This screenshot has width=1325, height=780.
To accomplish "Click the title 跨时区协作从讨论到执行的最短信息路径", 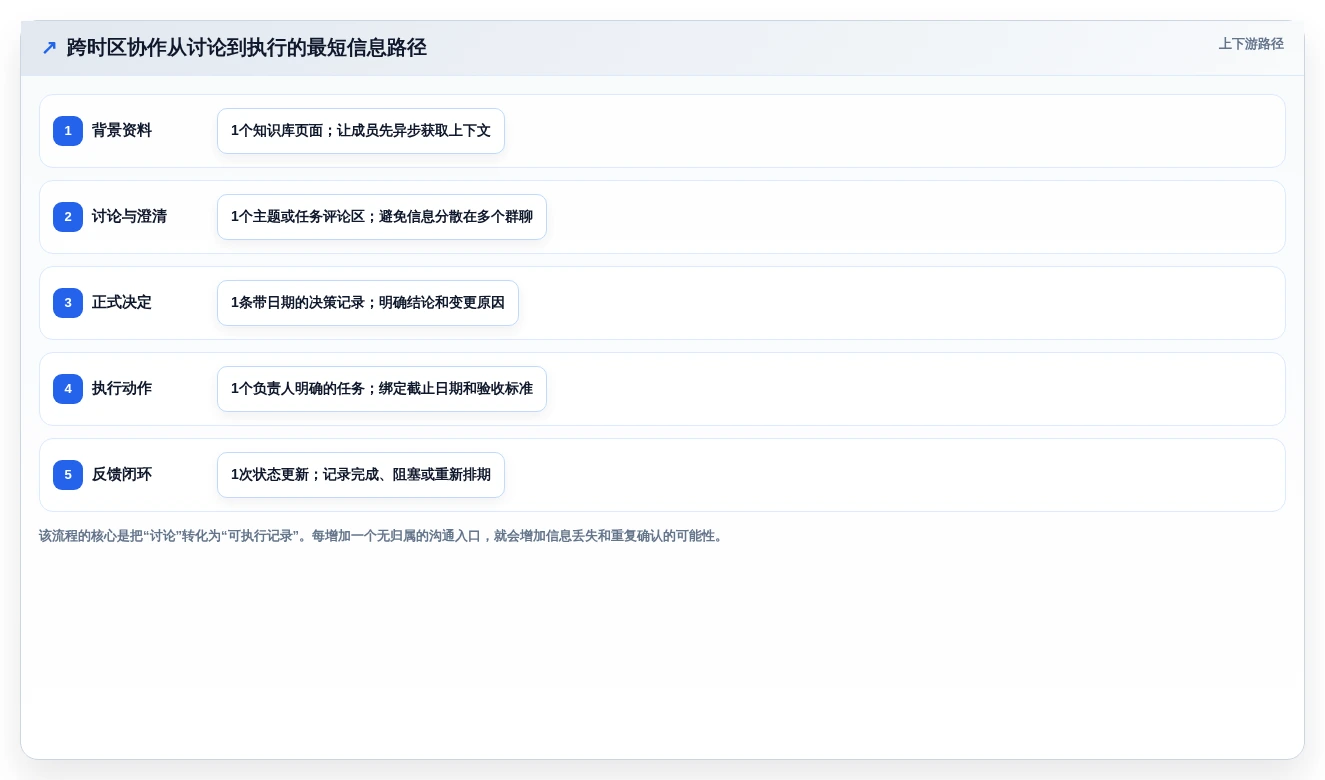I will (247, 47).
